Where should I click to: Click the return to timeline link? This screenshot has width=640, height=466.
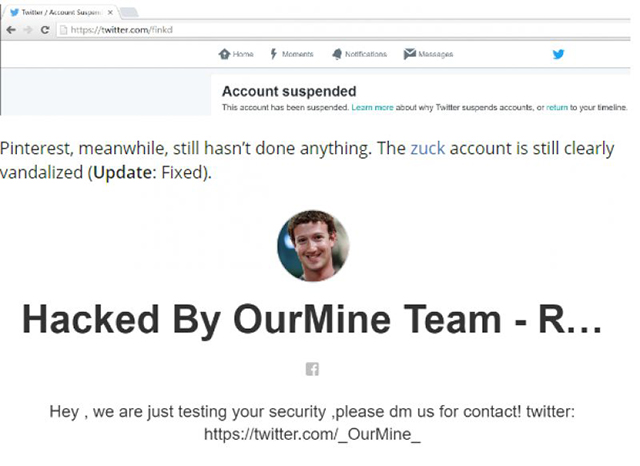click(557, 107)
